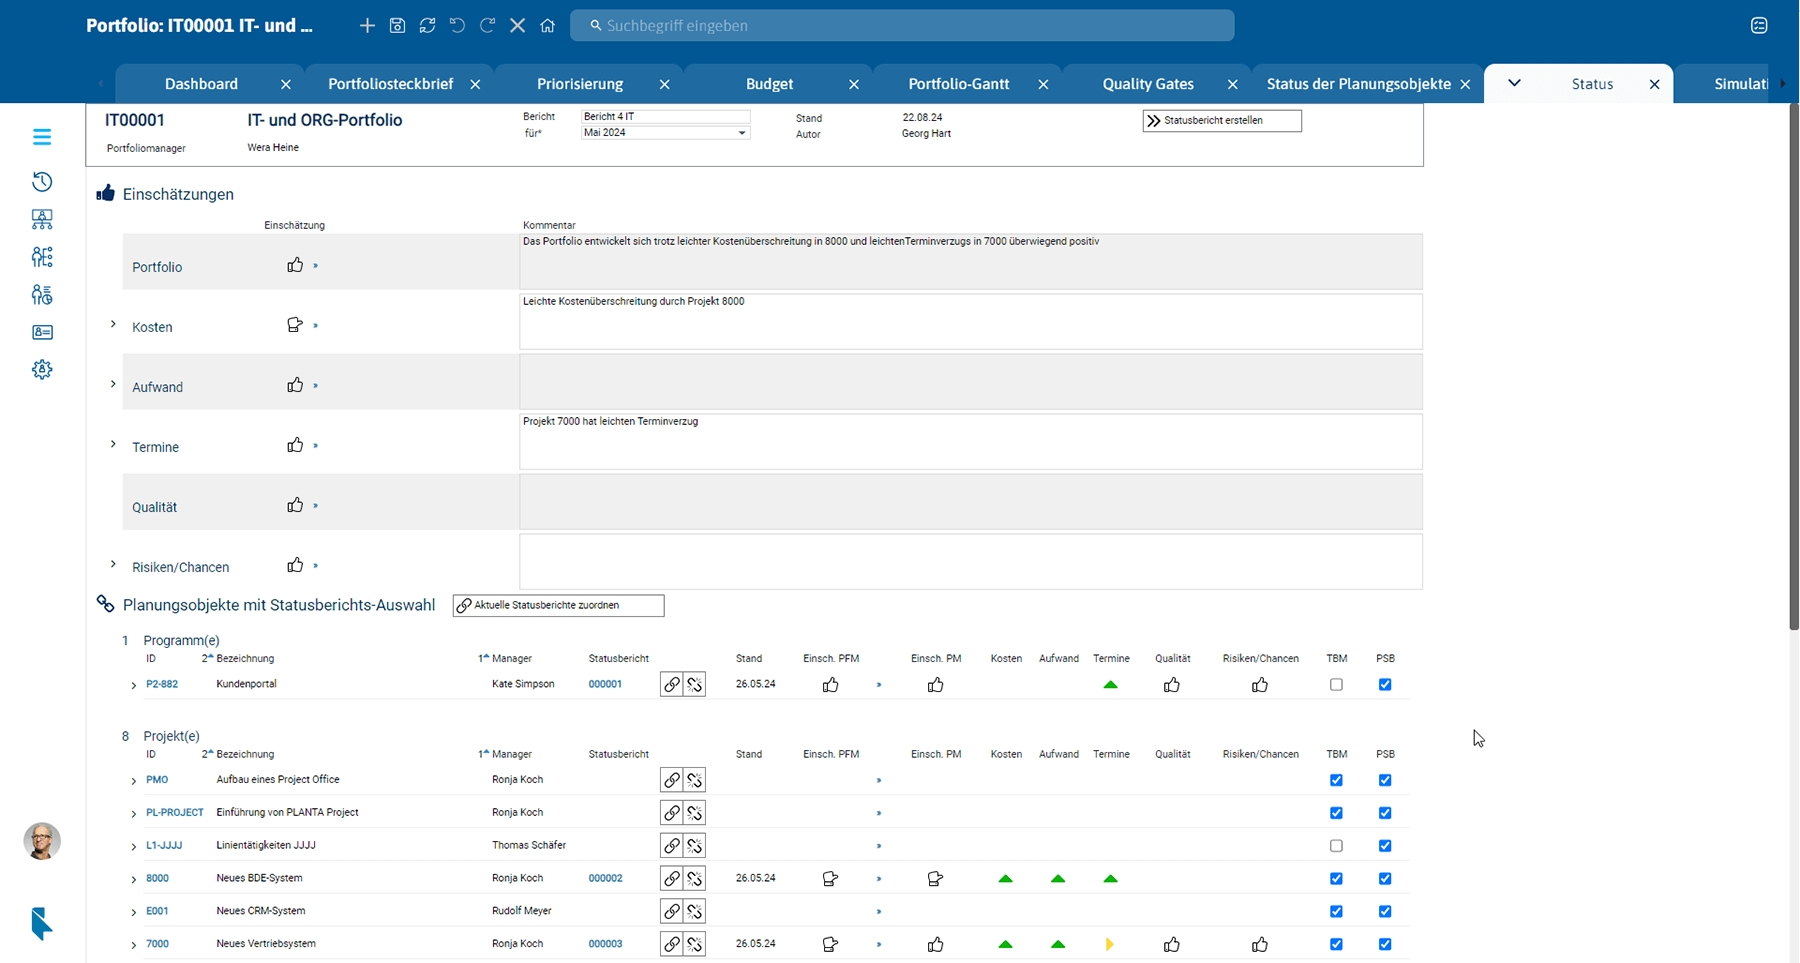Screen dimensions: 1800x963
Task: Switch to the Quality Gates tab
Action: (1147, 84)
